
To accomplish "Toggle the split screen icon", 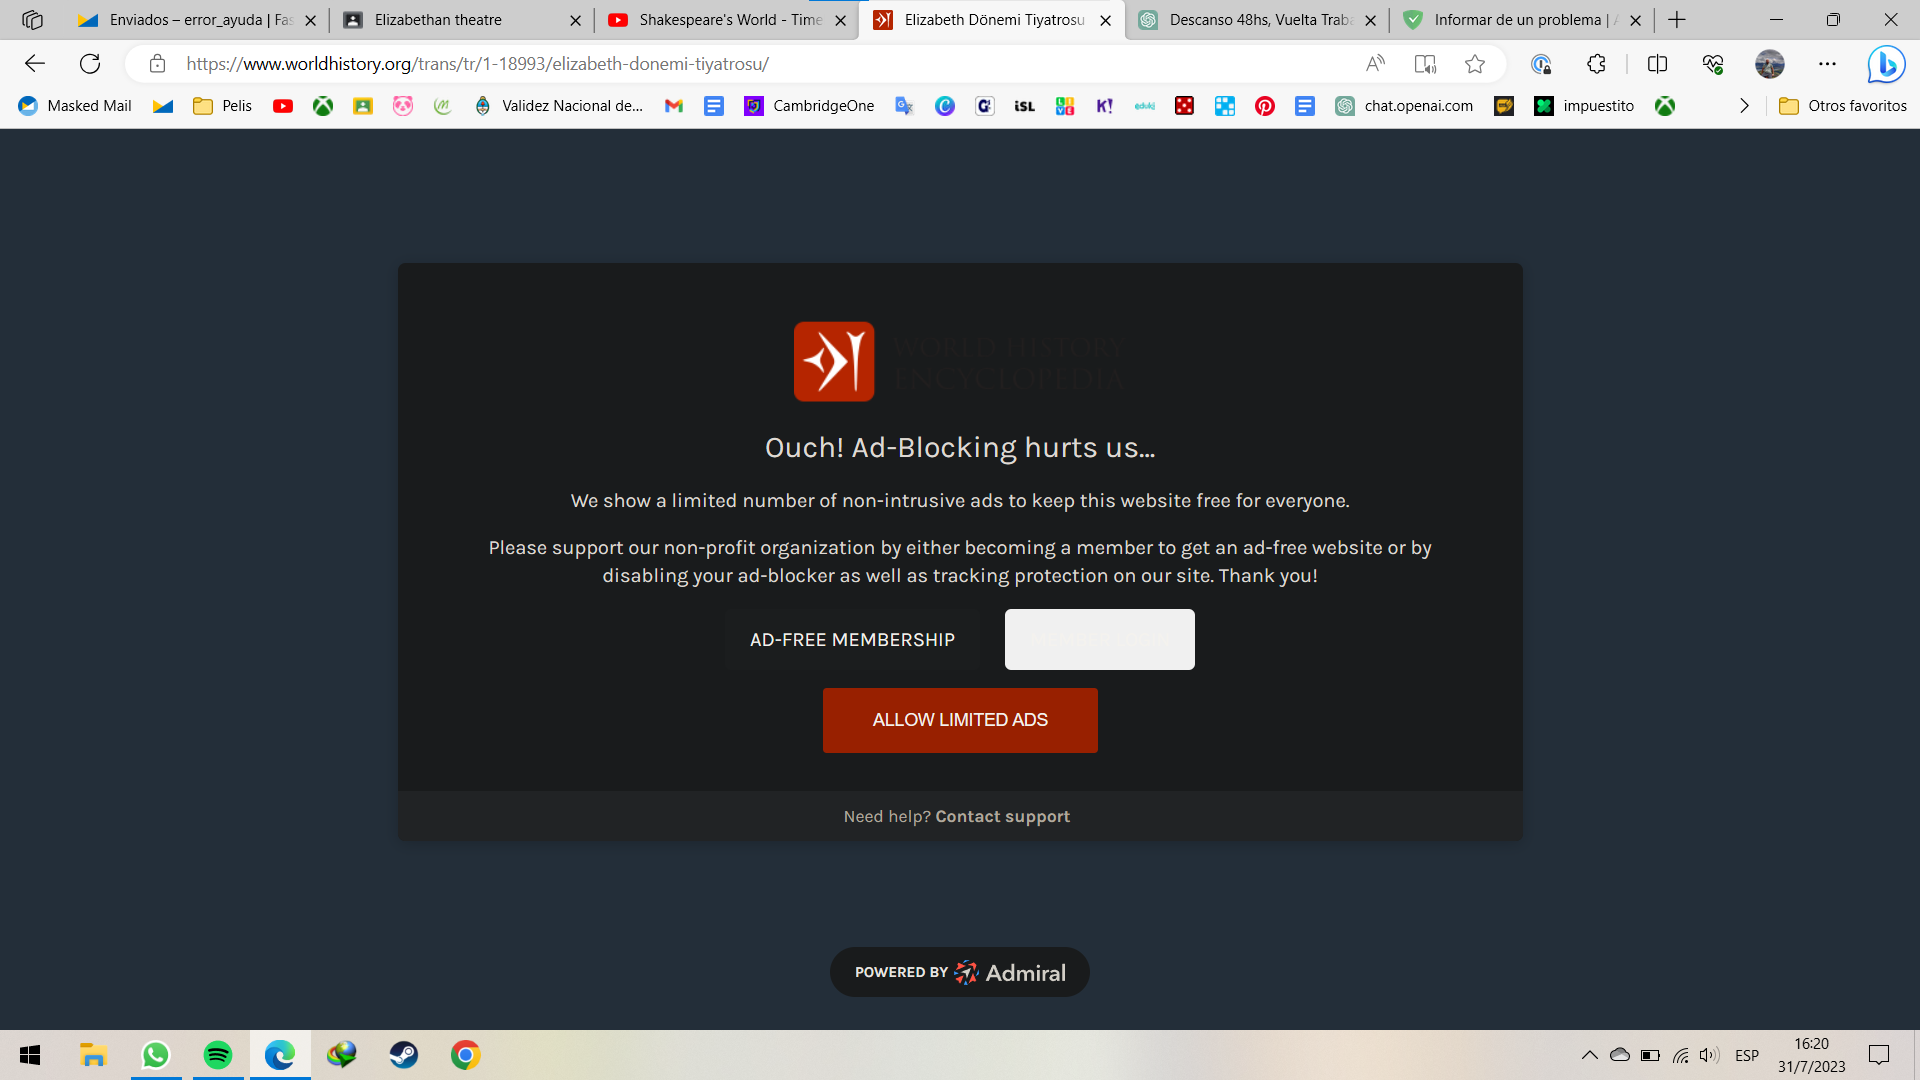I will 1657,64.
